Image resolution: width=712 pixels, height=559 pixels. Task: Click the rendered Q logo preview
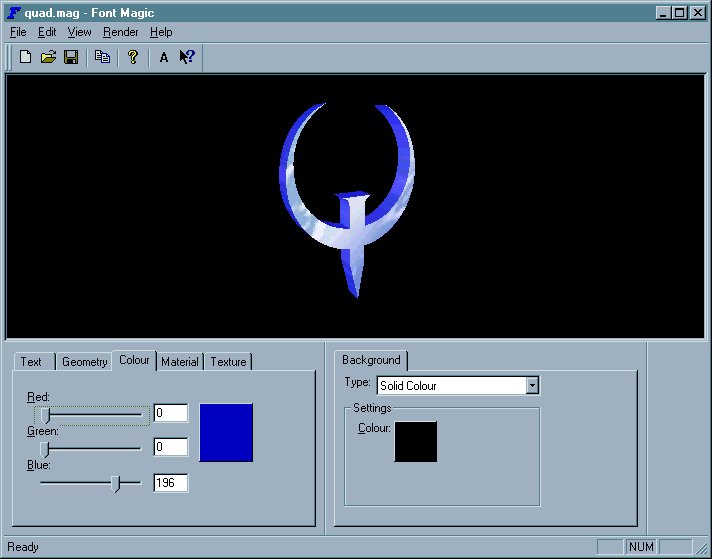point(347,200)
